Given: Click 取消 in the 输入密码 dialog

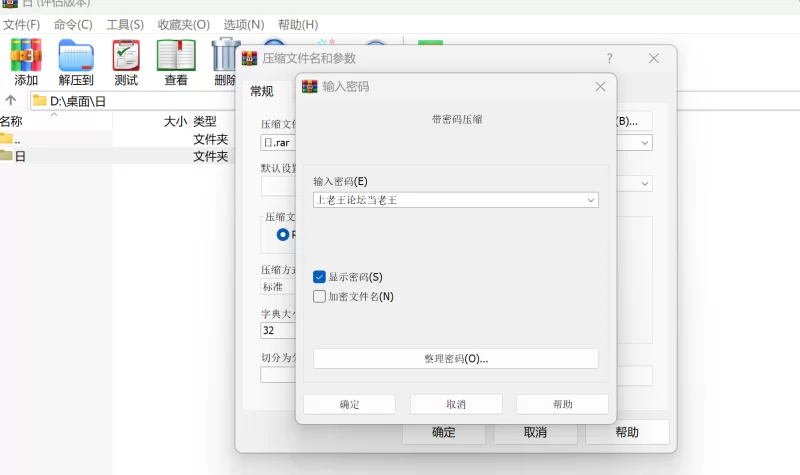Looking at the screenshot, I should click(x=456, y=404).
